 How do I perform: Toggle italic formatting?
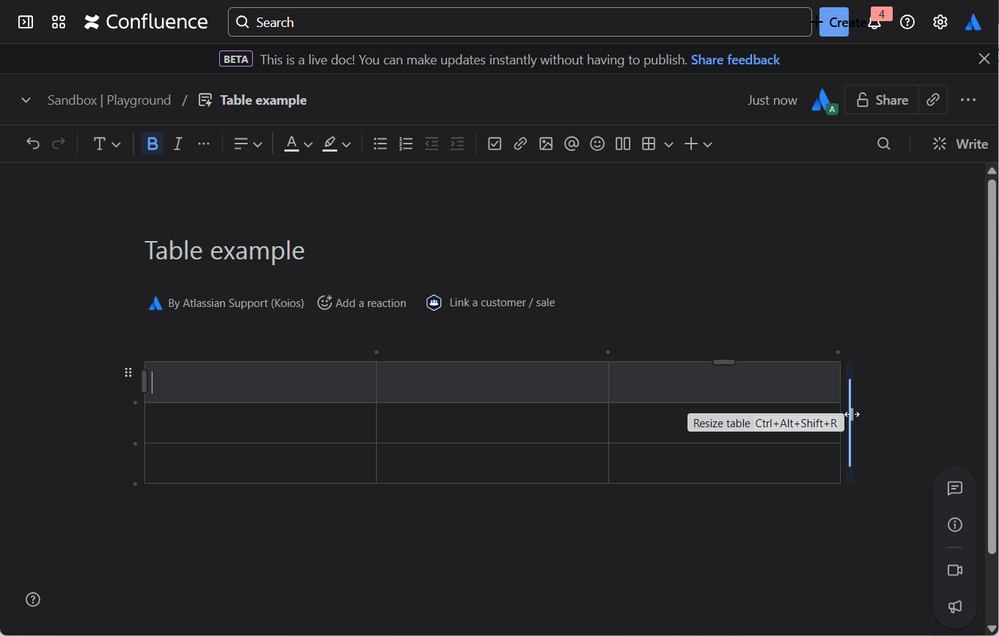tap(178, 144)
